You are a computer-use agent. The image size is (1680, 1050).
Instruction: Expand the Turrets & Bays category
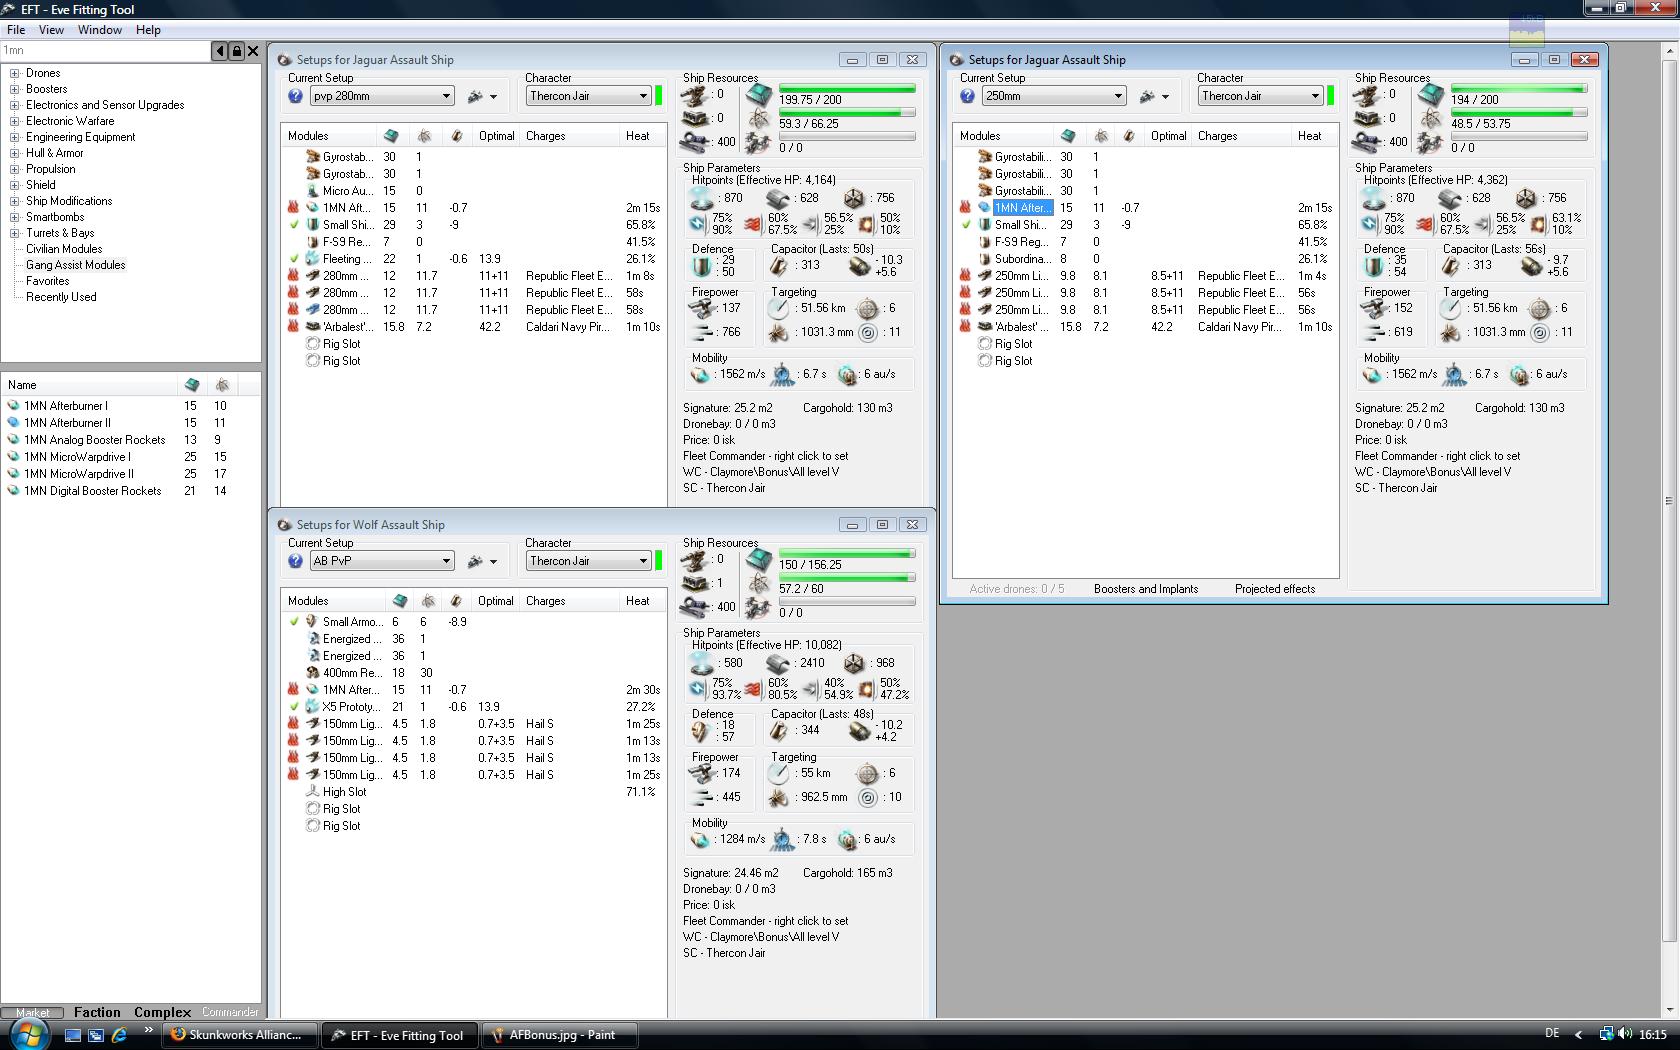point(14,233)
